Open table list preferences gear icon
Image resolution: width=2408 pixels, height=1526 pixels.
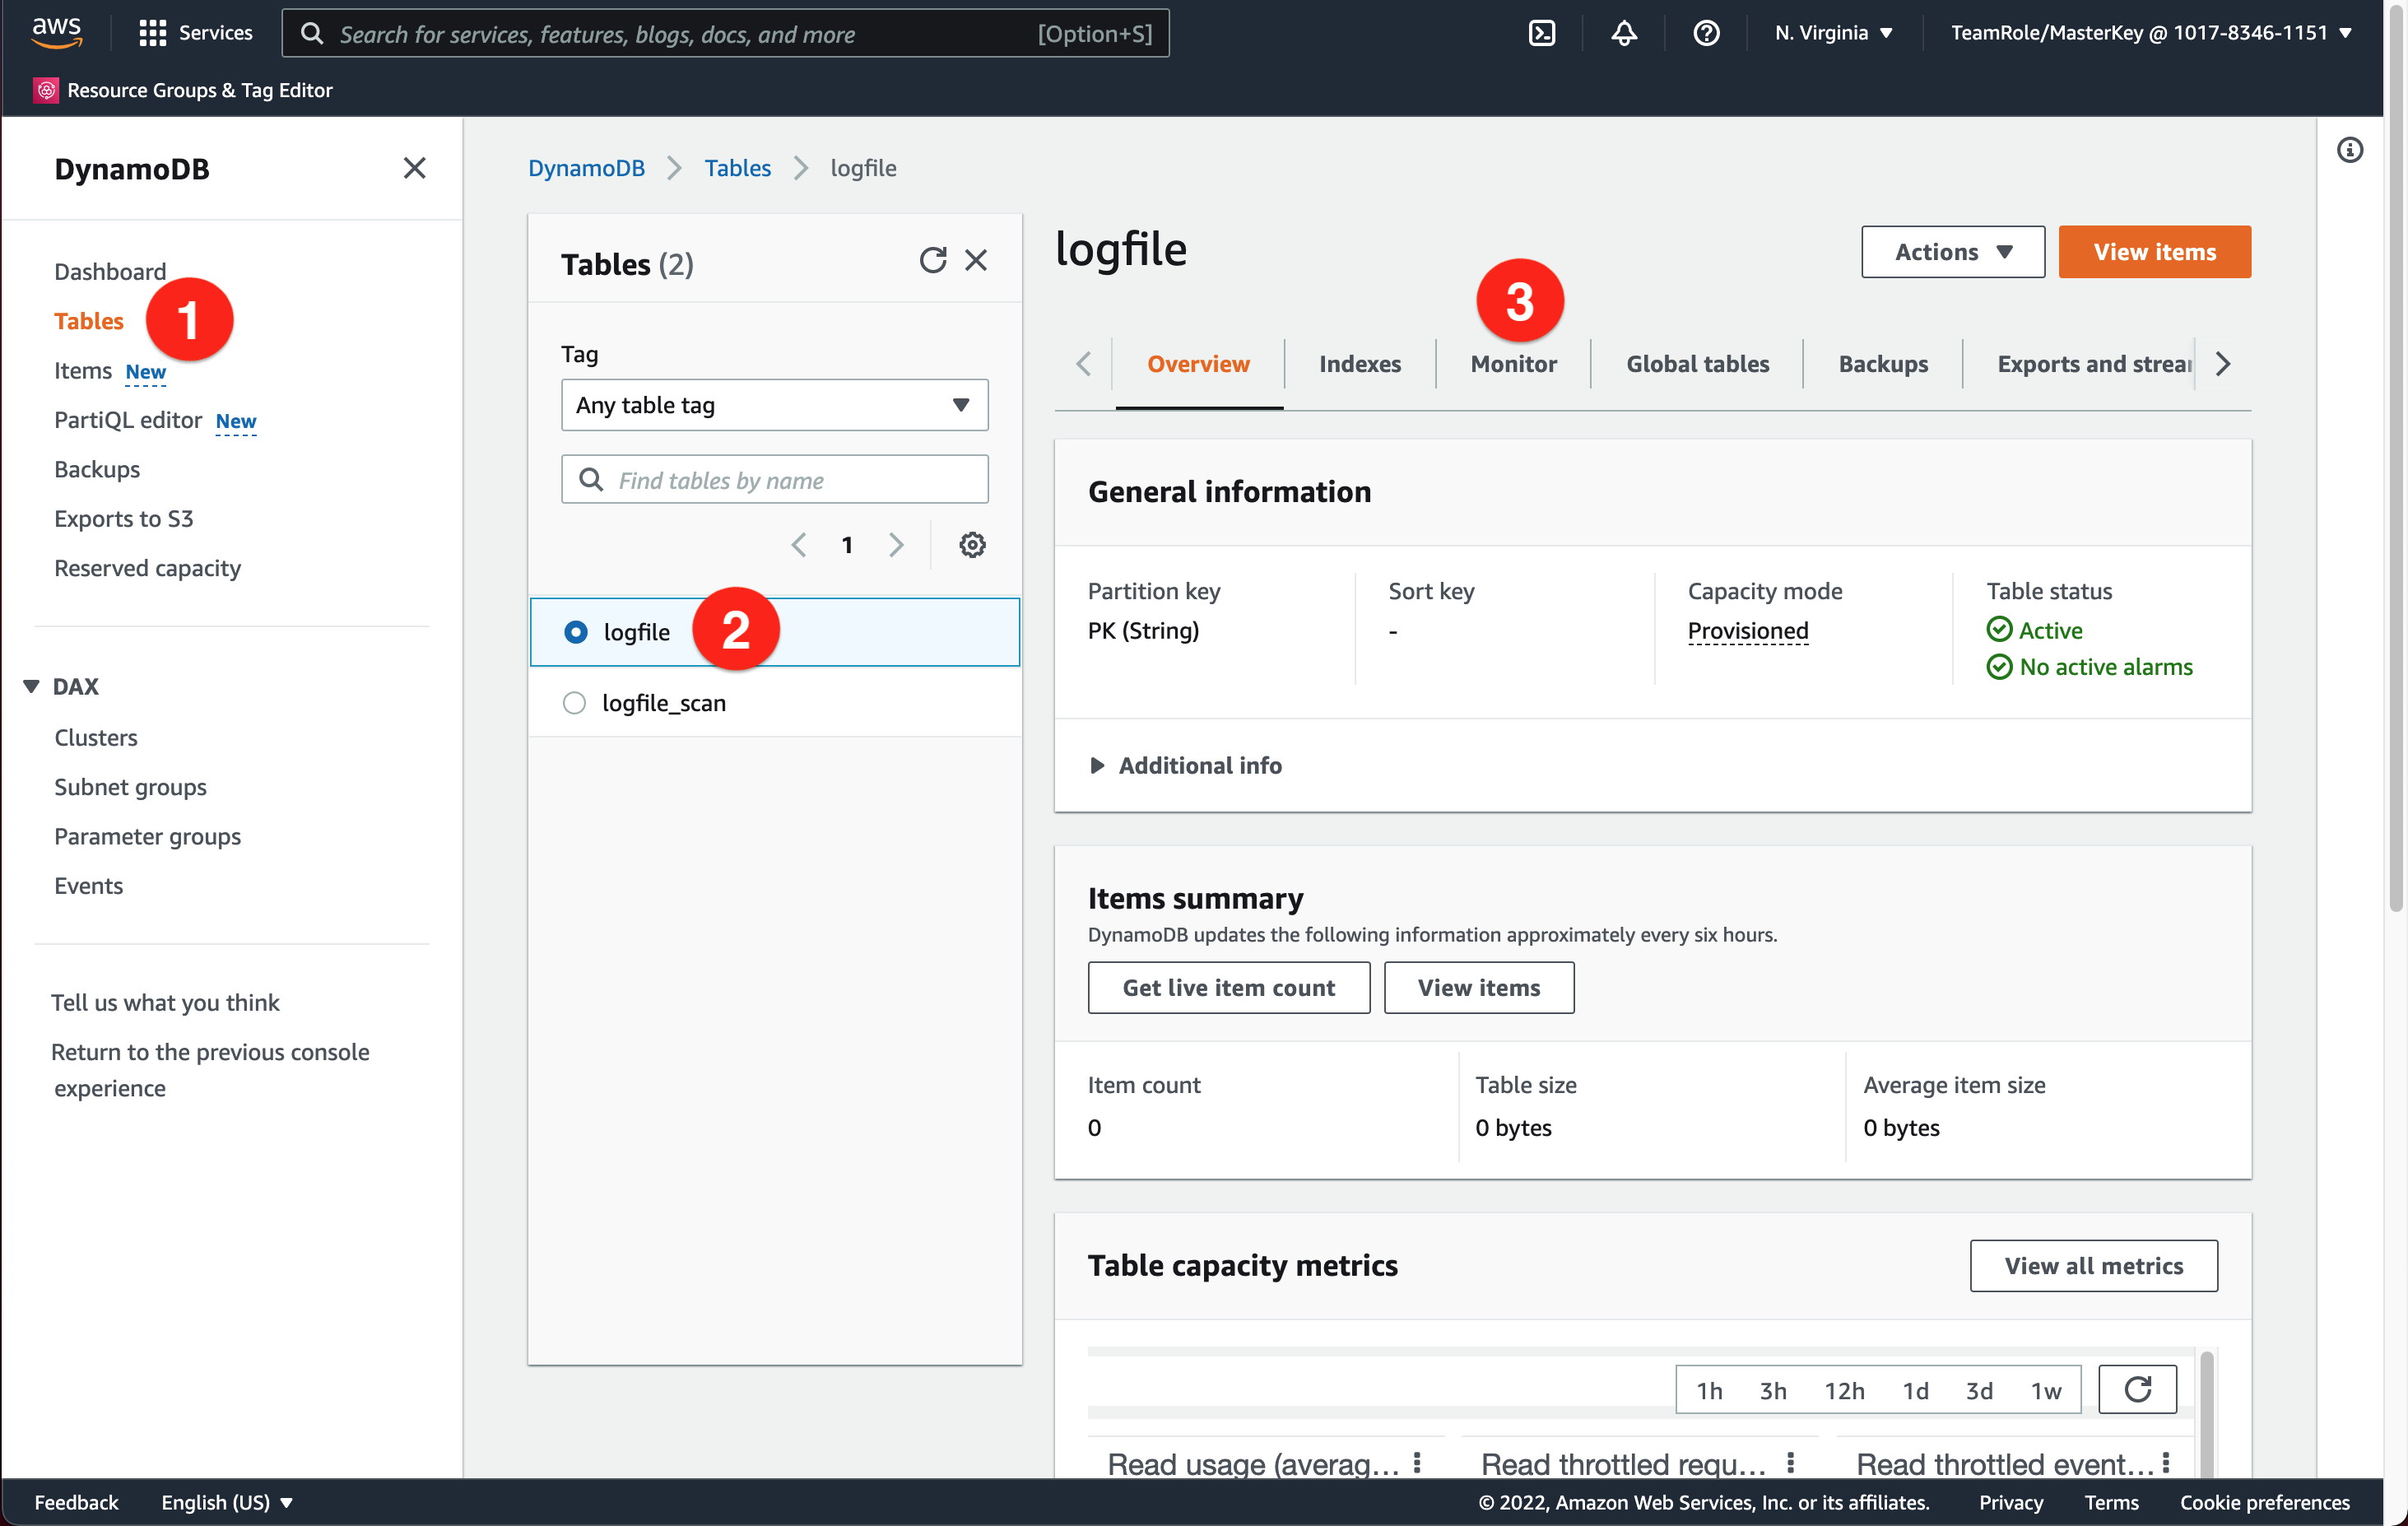pos(972,545)
